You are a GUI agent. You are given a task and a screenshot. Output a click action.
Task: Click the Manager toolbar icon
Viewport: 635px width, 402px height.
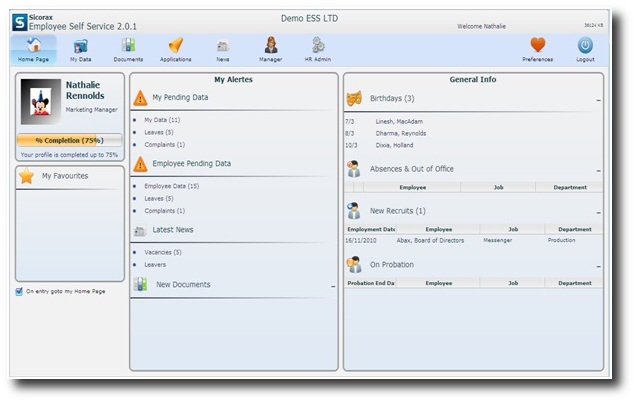point(270,46)
